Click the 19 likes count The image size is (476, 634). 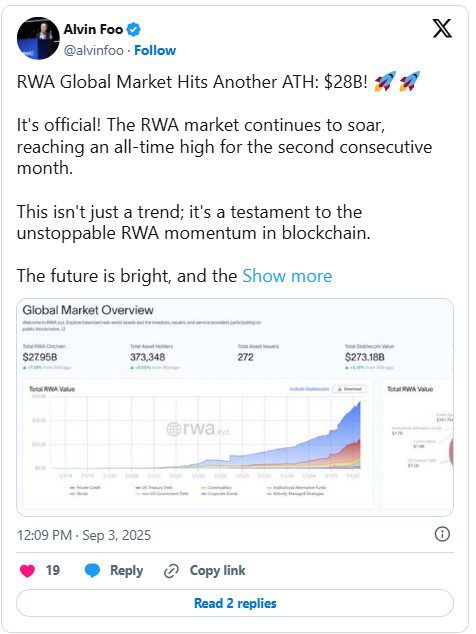click(x=53, y=571)
